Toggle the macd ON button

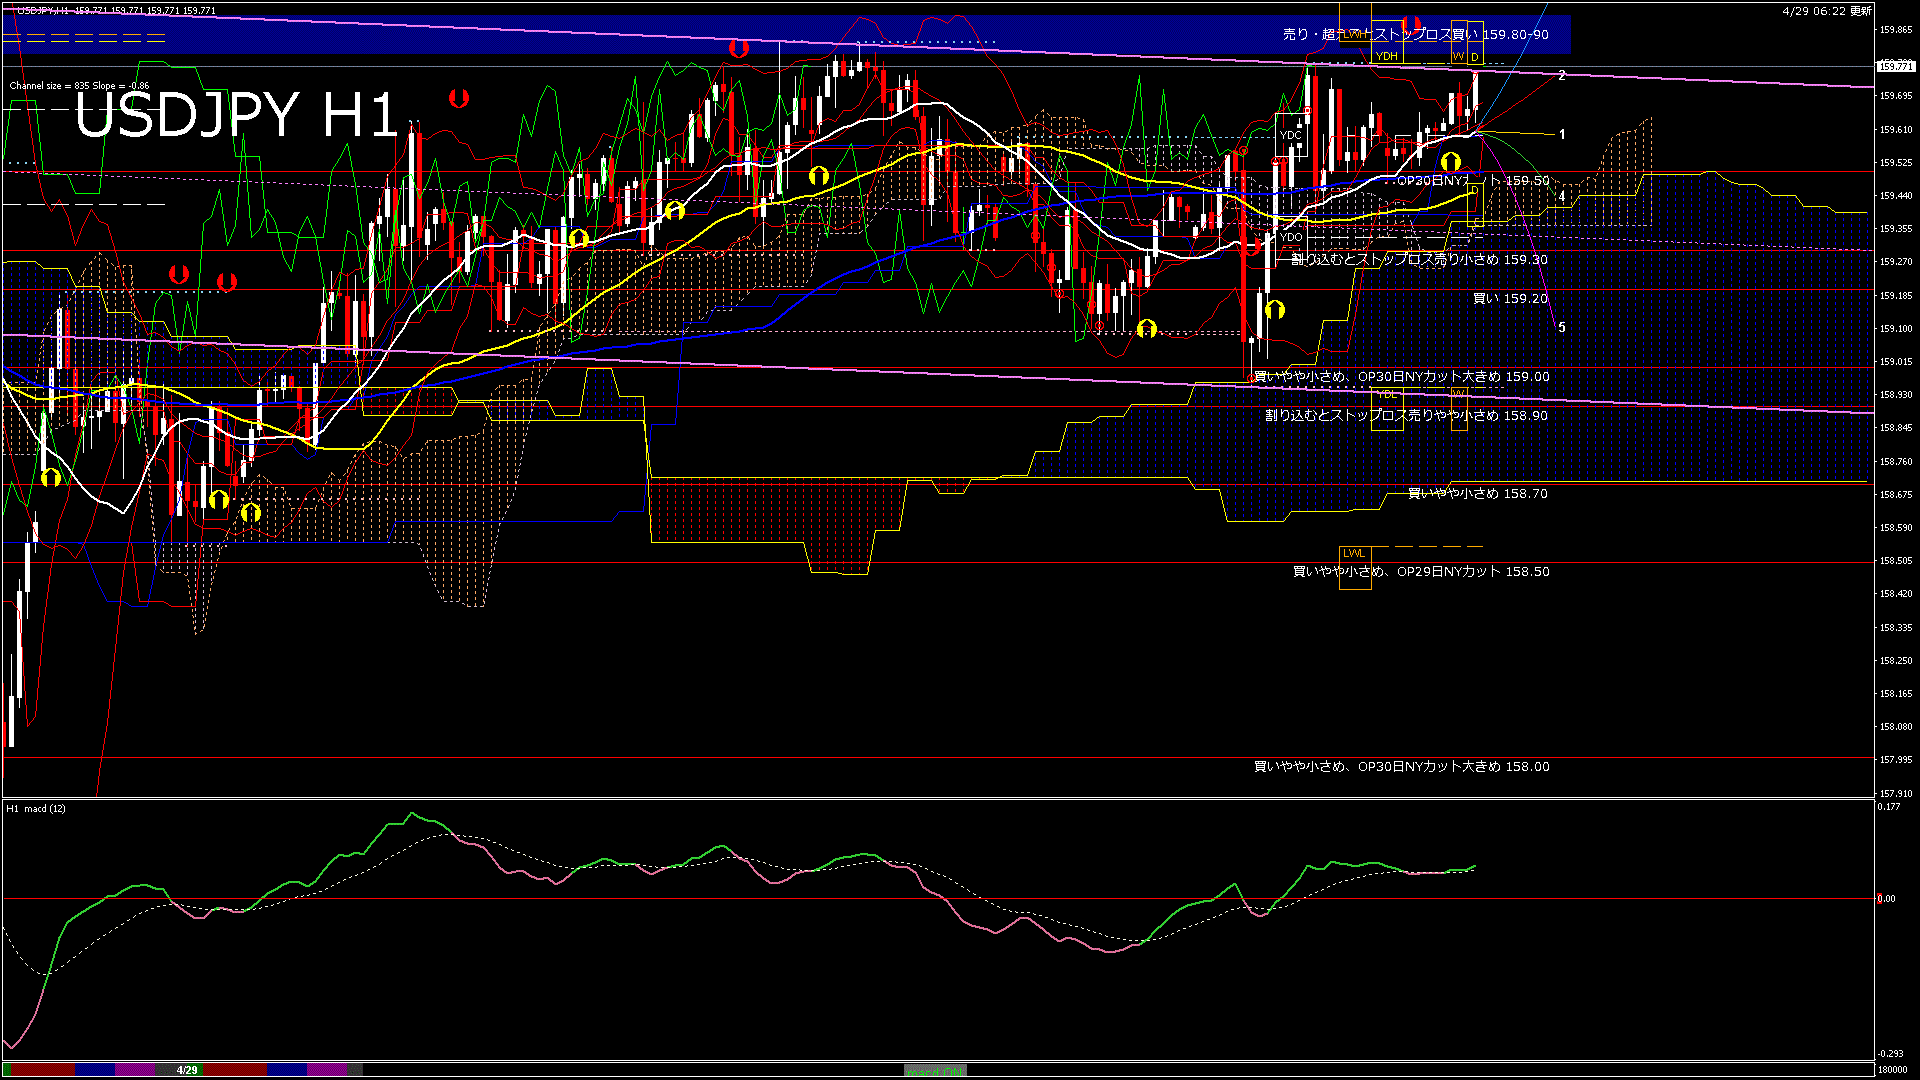click(x=935, y=1070)
